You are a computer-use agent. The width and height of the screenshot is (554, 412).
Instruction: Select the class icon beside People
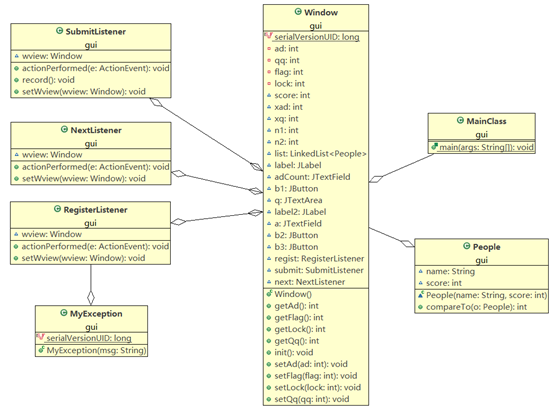[466, 246]
